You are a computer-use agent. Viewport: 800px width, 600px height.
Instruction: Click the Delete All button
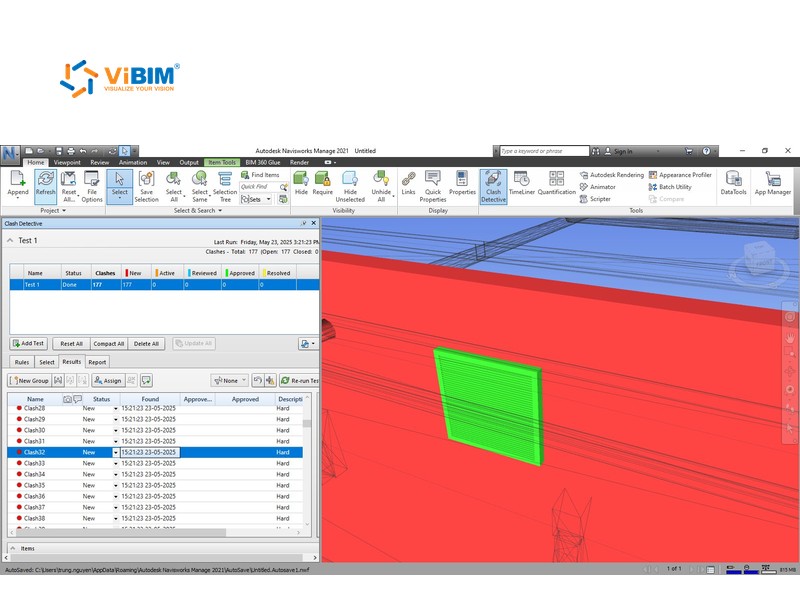click(x=146, y=343)
